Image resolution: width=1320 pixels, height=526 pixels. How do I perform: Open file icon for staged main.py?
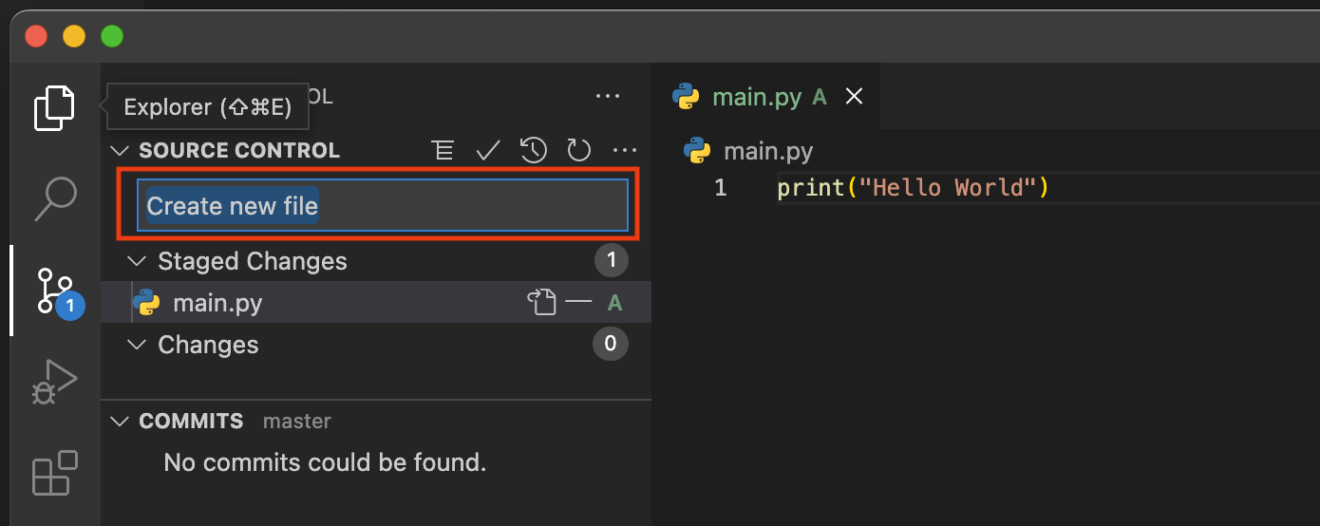pos(541,302)
